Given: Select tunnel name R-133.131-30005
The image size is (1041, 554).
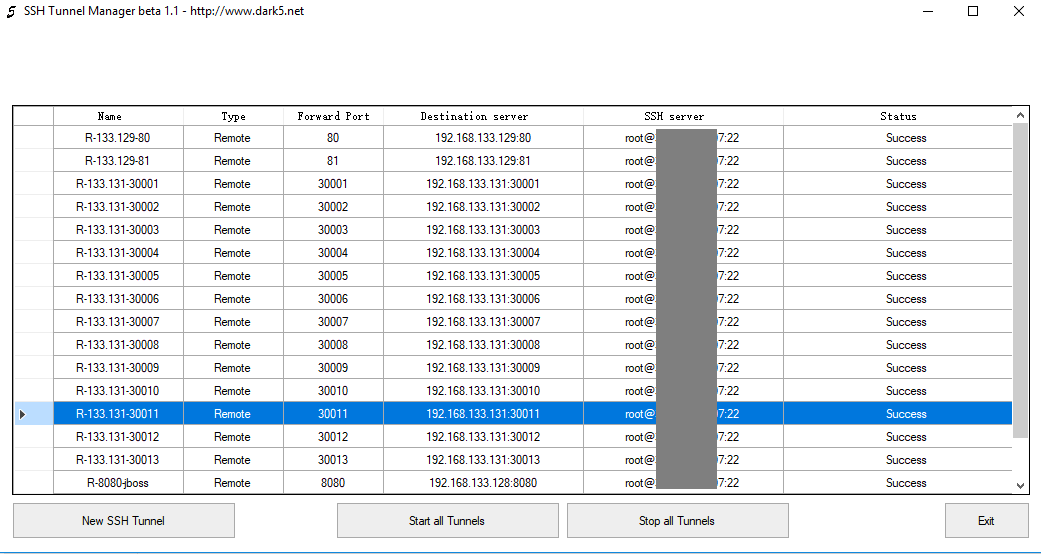Looking at the screenshot, I should point(118,276).
